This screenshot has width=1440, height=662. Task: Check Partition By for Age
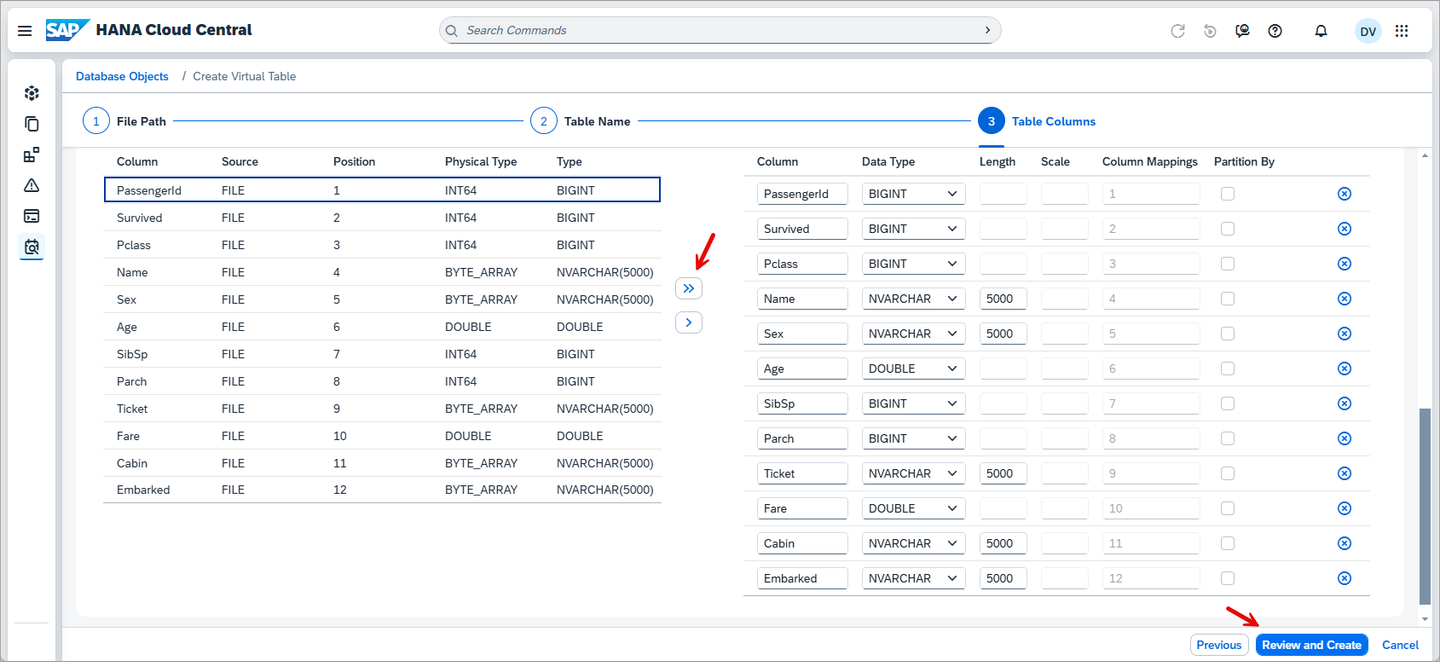pyautogui.click(x=1227, y=369)
